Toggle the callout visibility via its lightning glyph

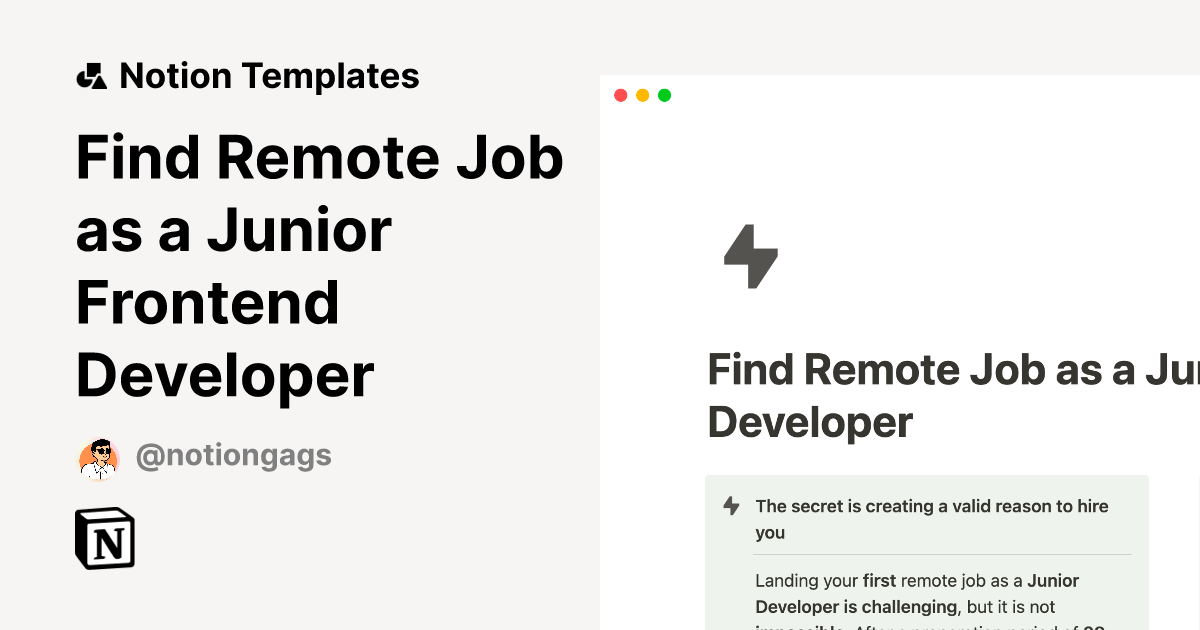[x=729, y=506]
